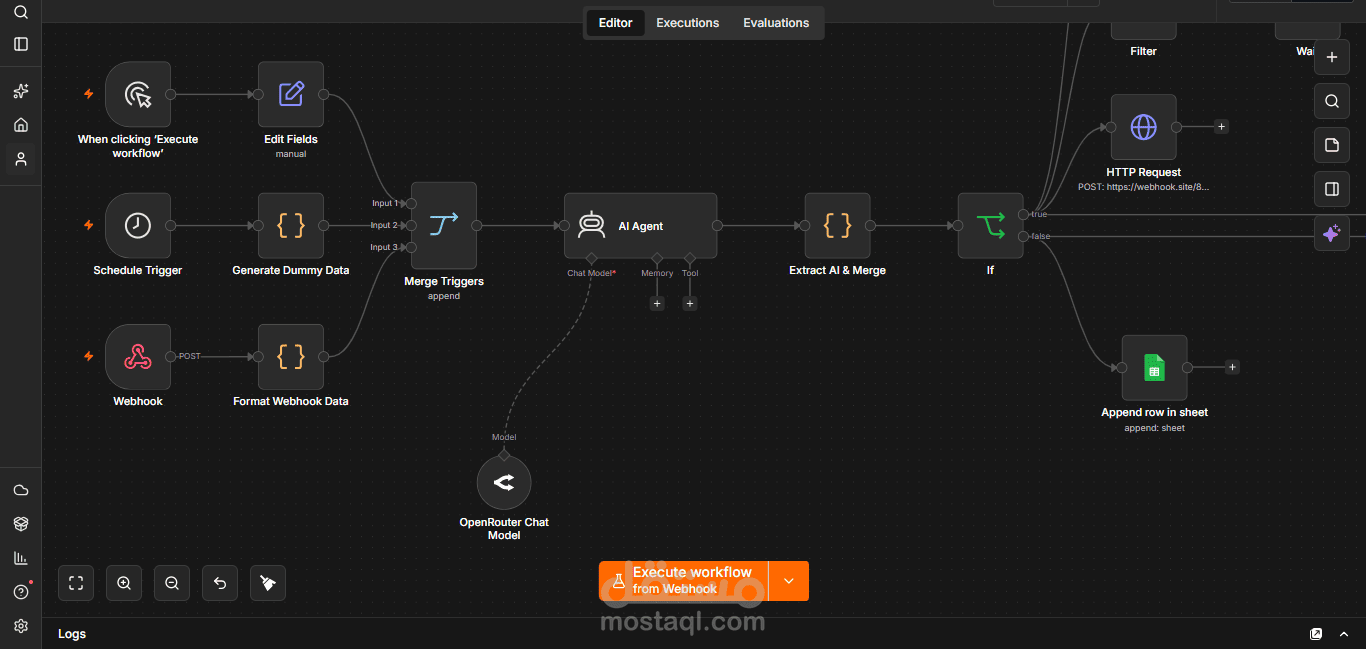Screen dimensions: 1366x649
Task: Zoom out of the canvas
Action: [172, 583]
